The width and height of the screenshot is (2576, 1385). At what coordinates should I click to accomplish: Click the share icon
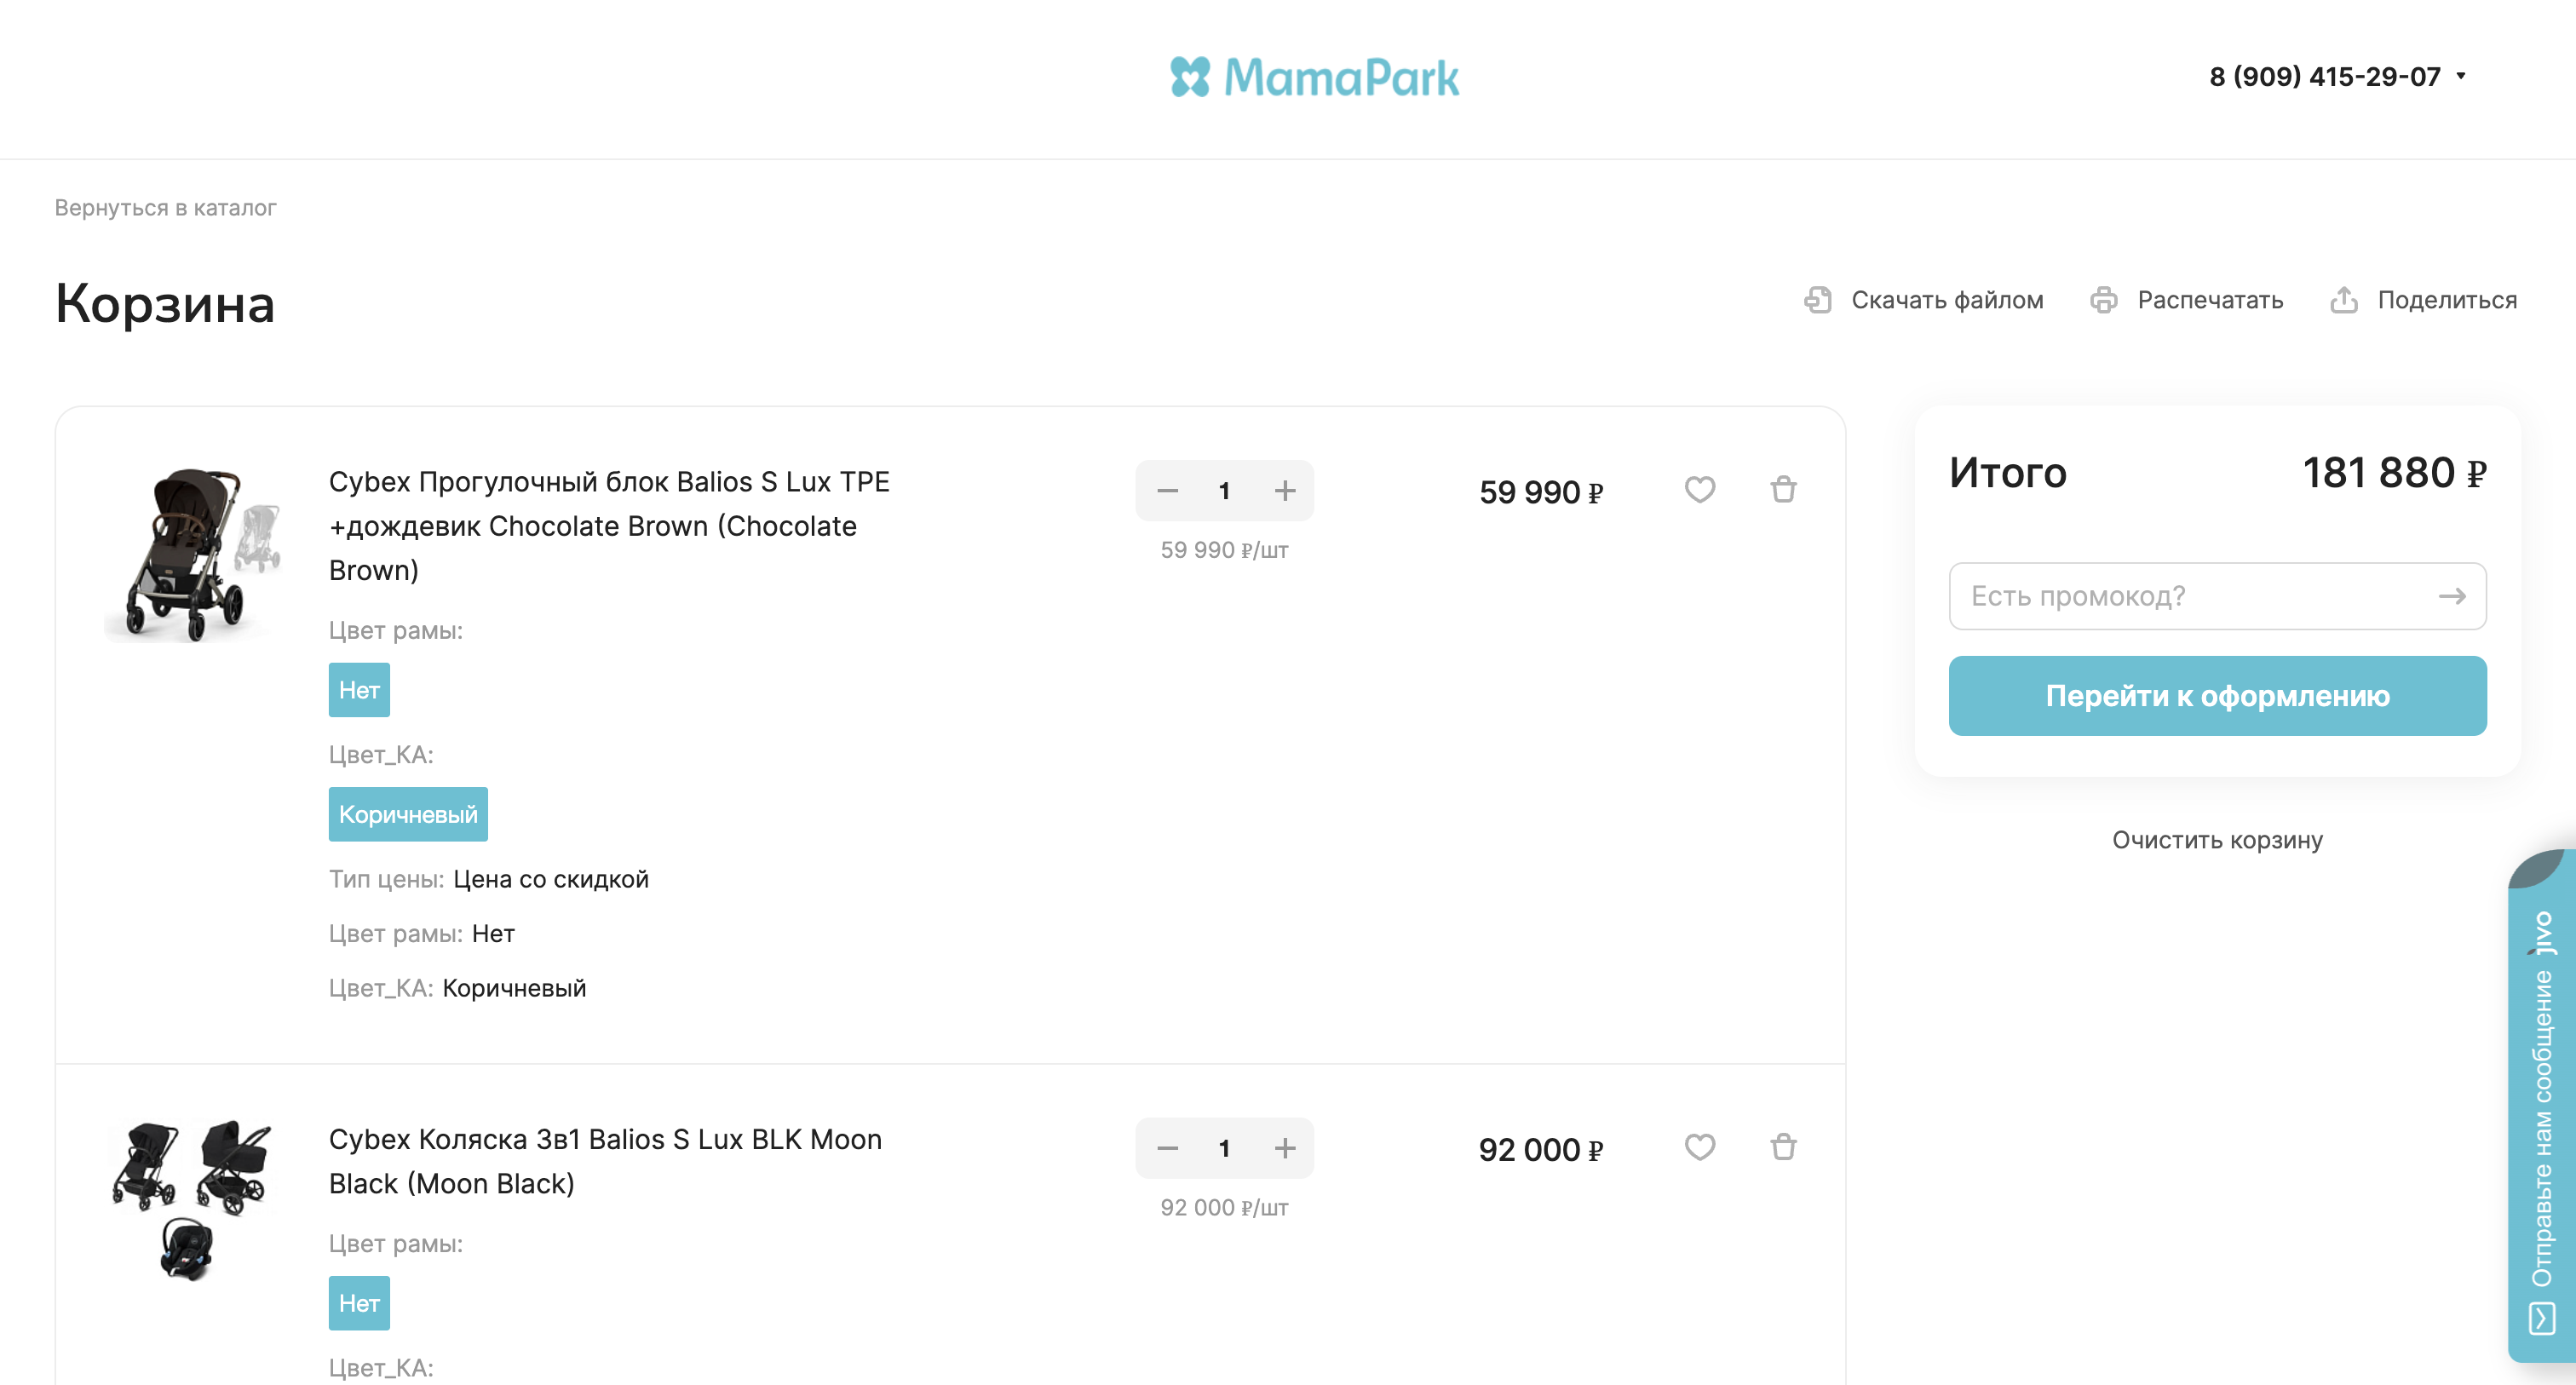click(2343, 300)
